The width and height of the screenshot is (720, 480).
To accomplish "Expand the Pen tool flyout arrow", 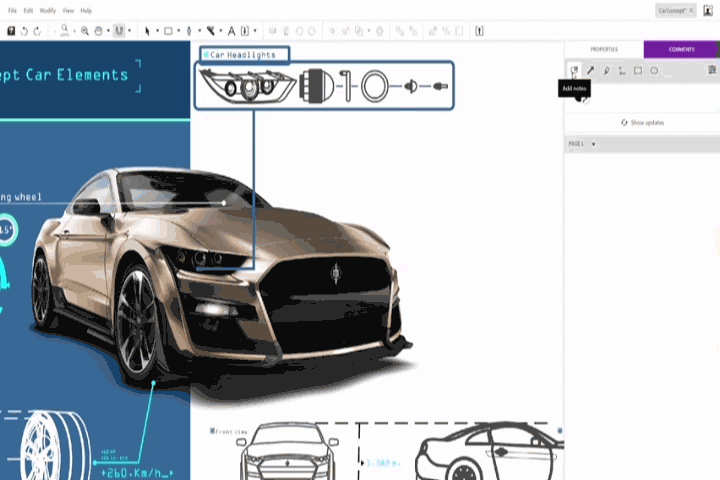I will [x=199, y=31].
